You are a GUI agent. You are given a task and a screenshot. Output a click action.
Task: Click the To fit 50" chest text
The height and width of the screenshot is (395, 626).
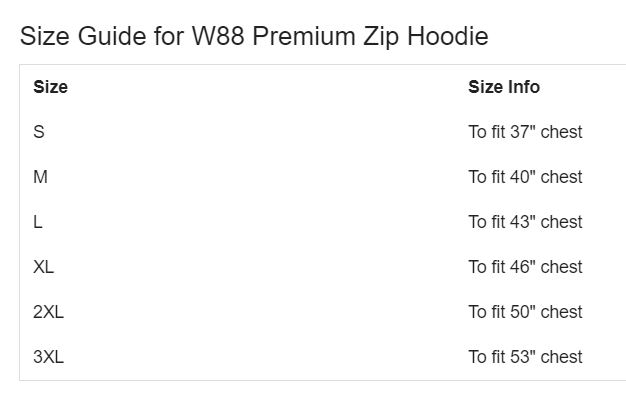pos(525,312)
